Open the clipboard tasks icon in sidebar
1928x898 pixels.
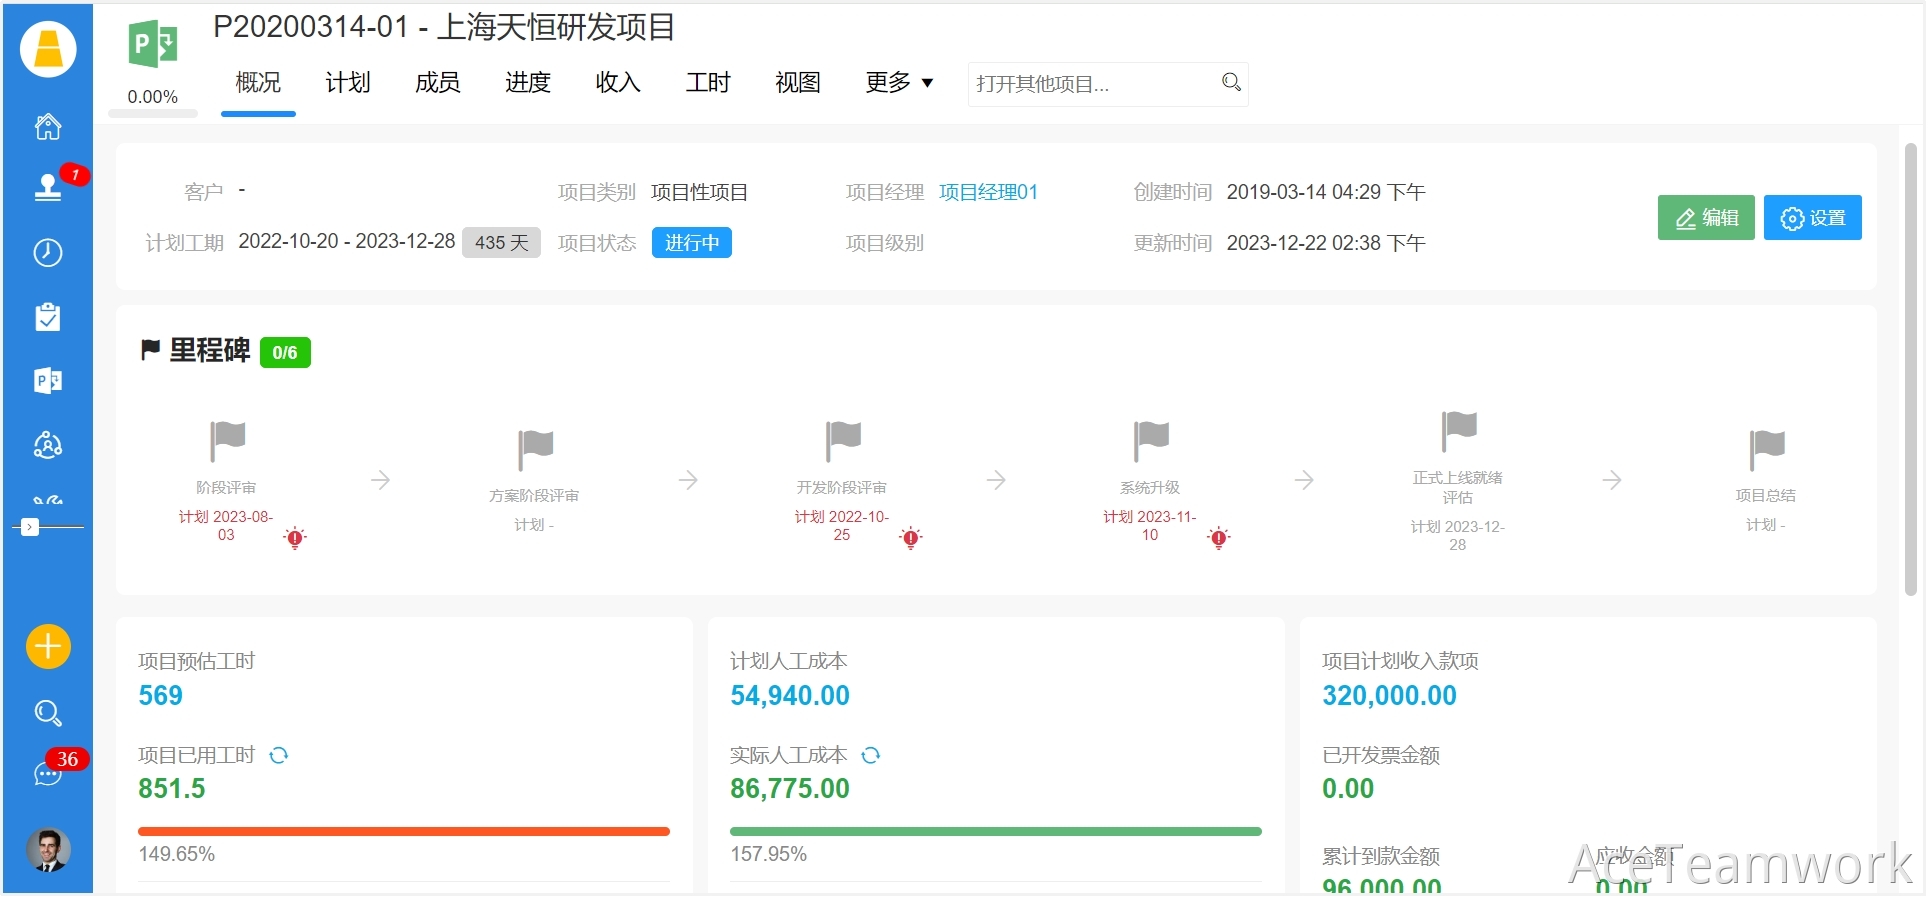pyautogui.click(x=48, y=317)
